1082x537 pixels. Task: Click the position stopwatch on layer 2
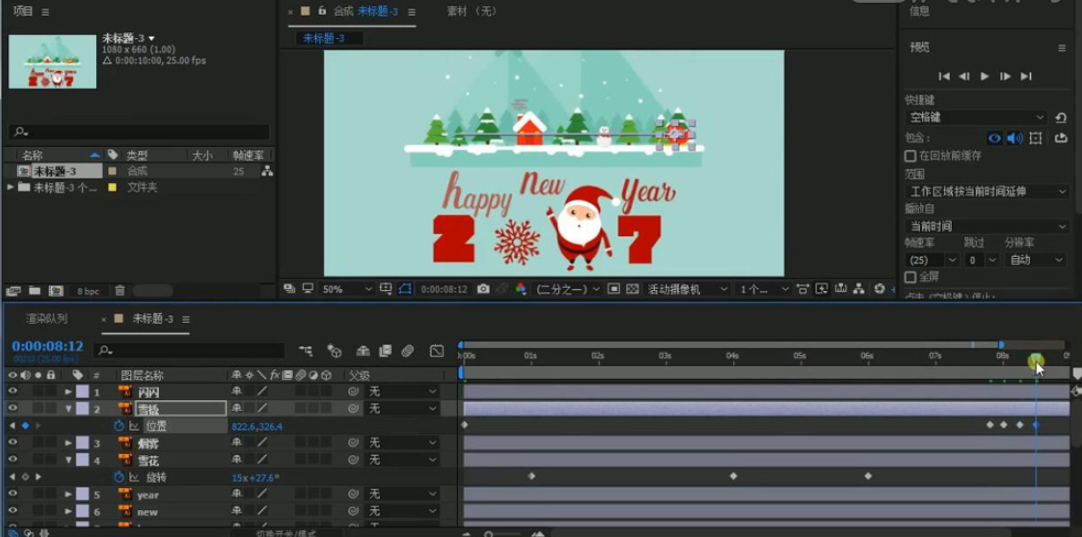tap(119, 426)
